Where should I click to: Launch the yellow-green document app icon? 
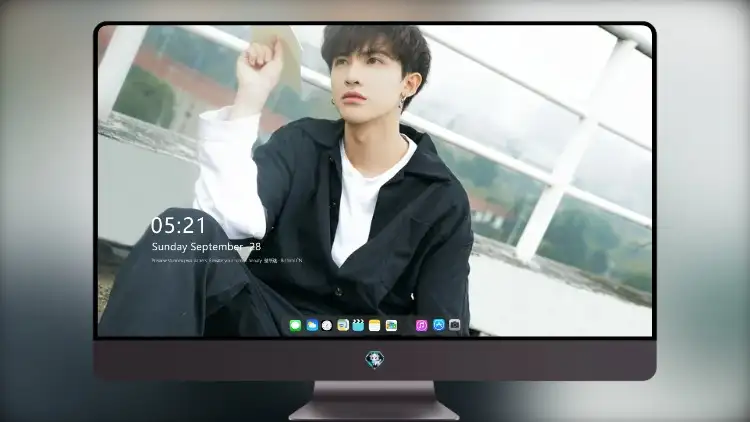tap(343, 326)
